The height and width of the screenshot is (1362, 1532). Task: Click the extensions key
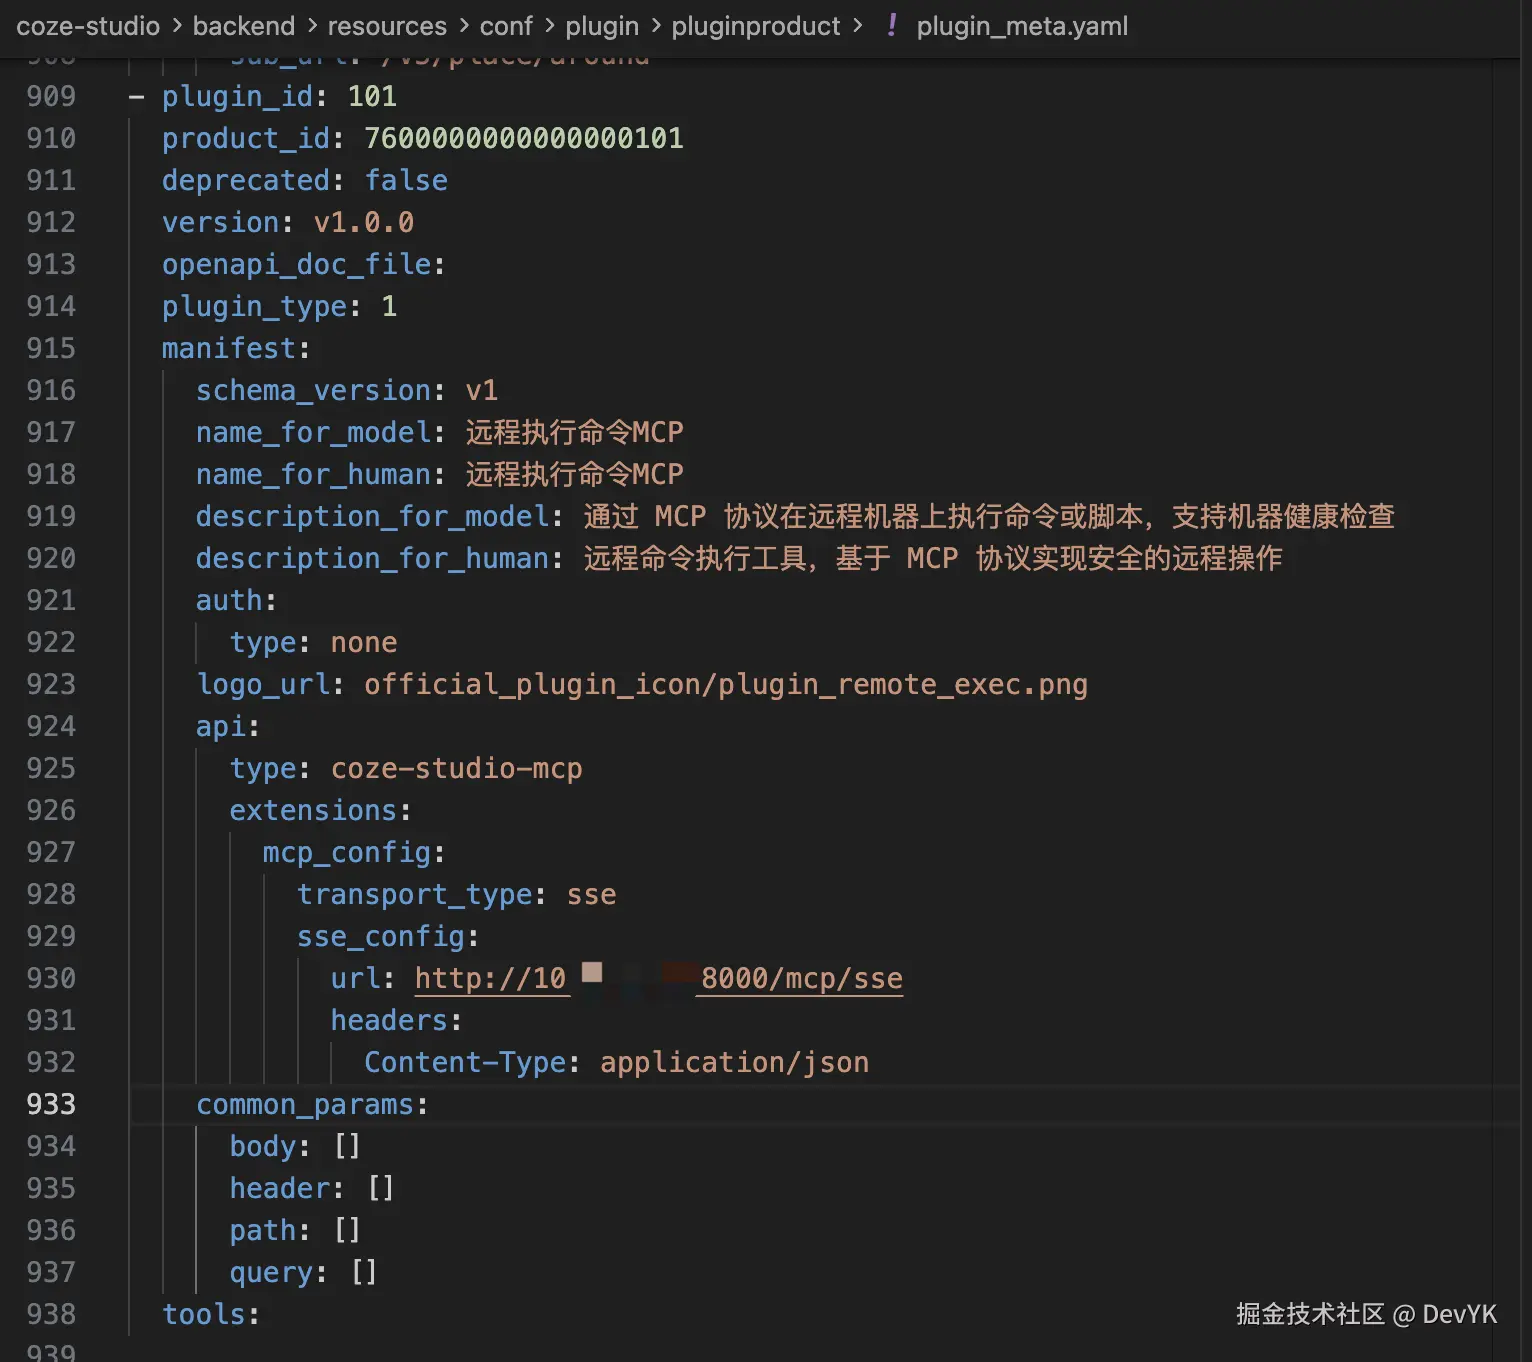click(314, 810)
